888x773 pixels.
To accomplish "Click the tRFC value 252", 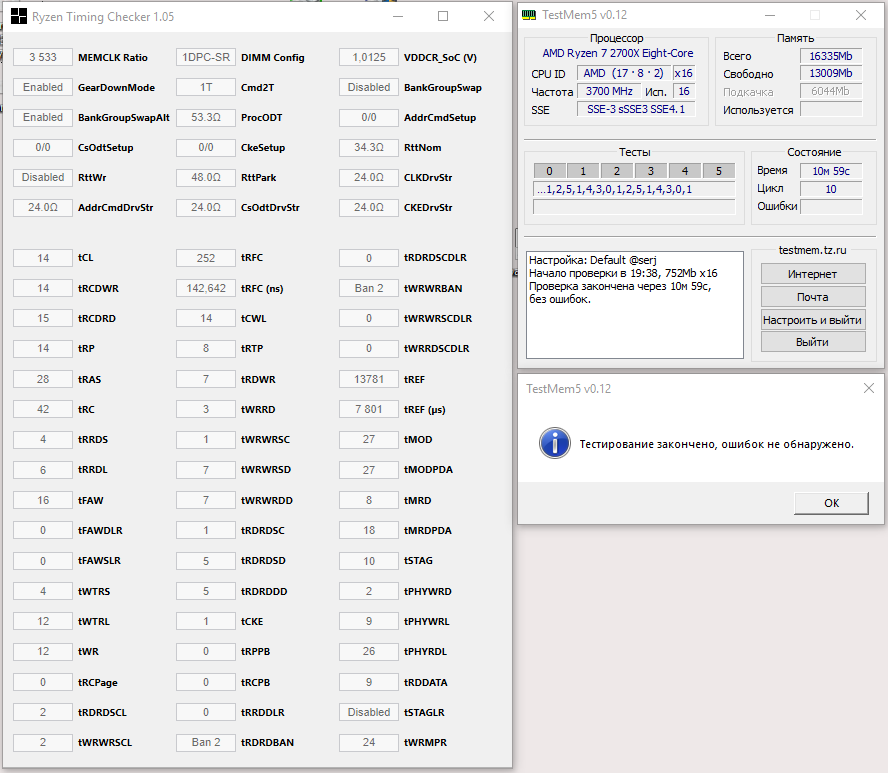I will (x=206, y=258).
